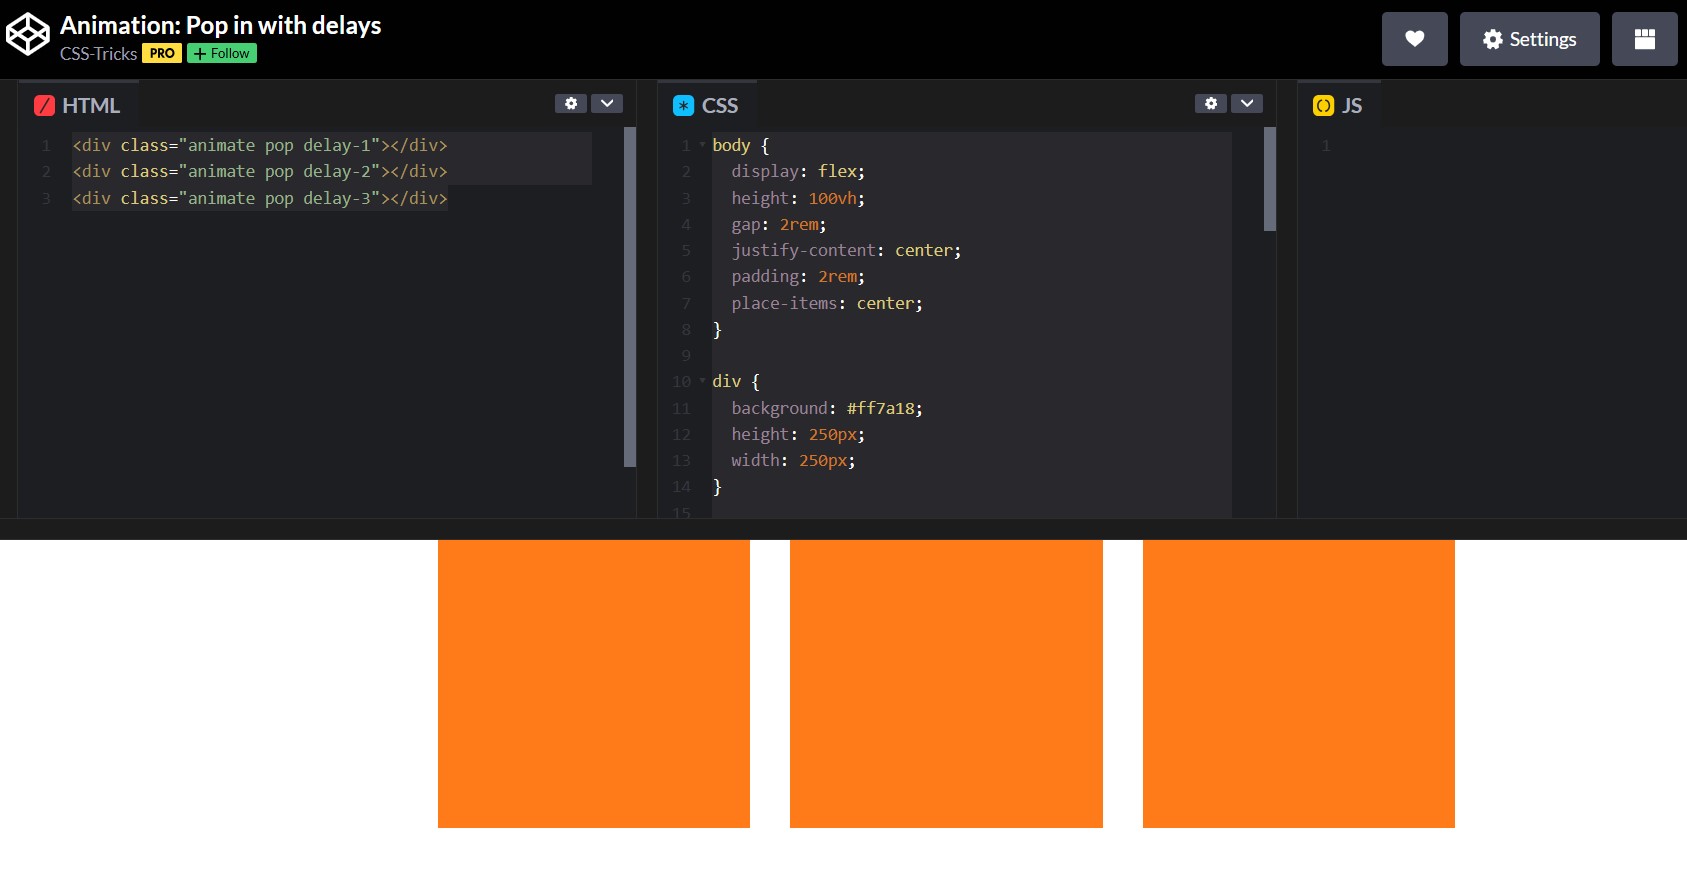The image size is (1687, 876).
Task: Click the red HTML slash icon
Action: [x=44, y=105]
